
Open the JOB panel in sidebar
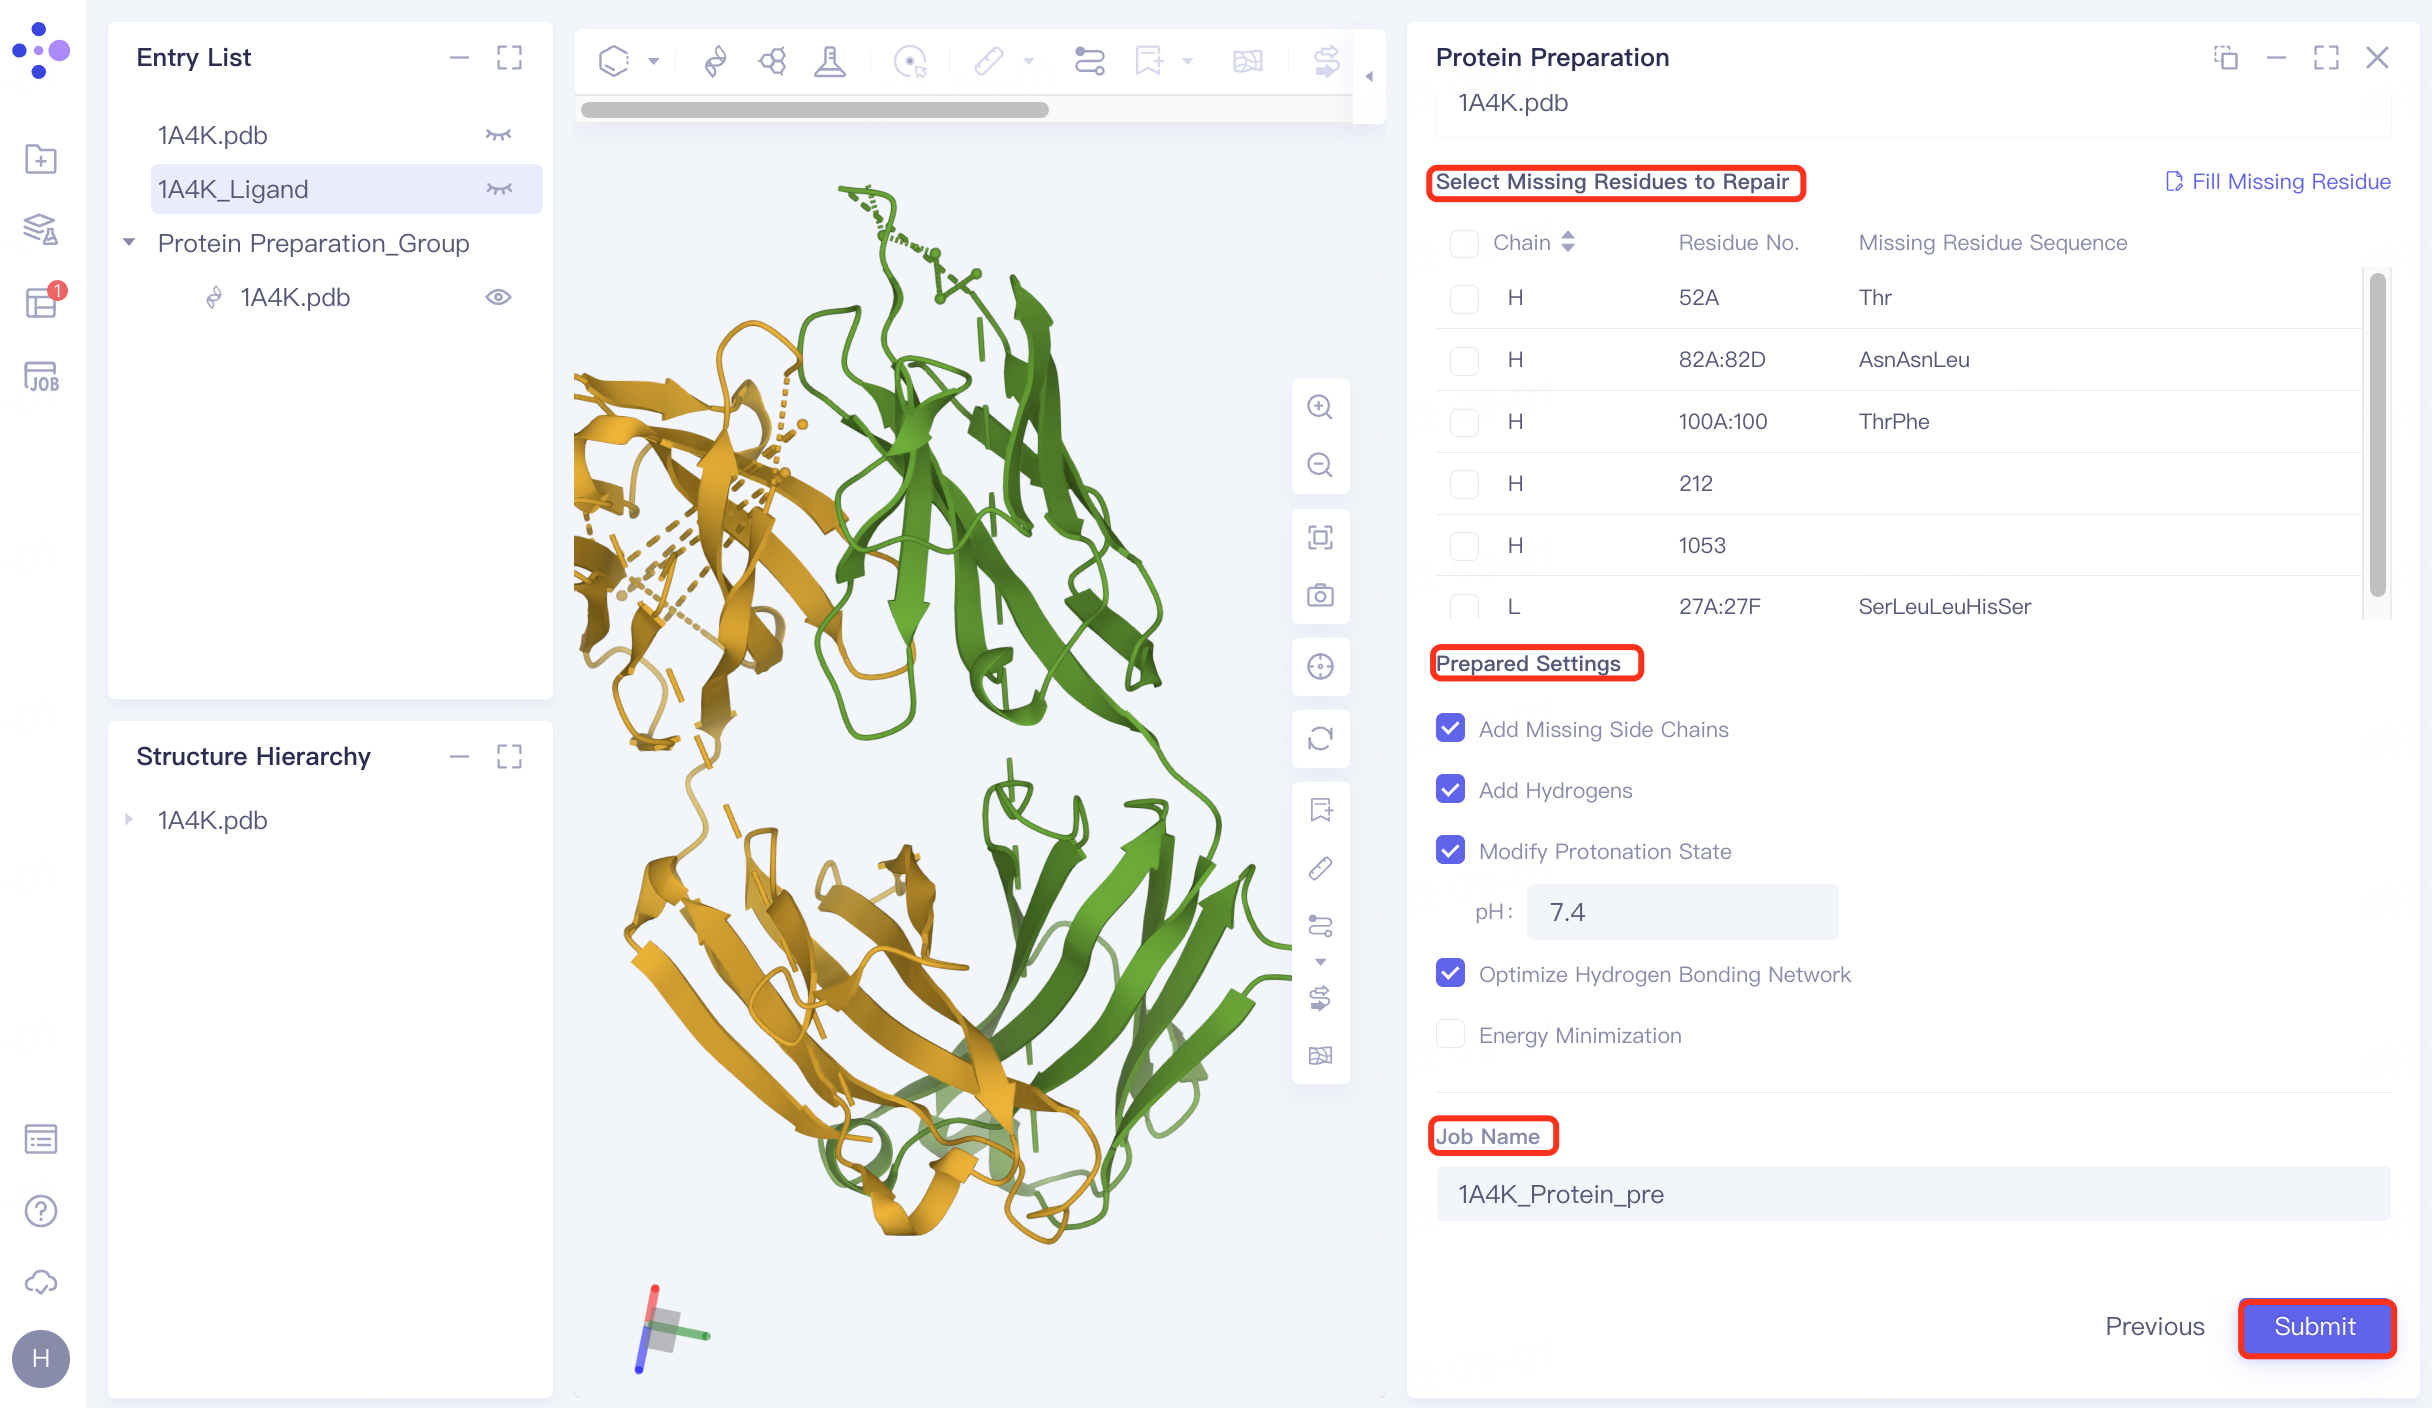pyautogui.click(x=41, y=378)
